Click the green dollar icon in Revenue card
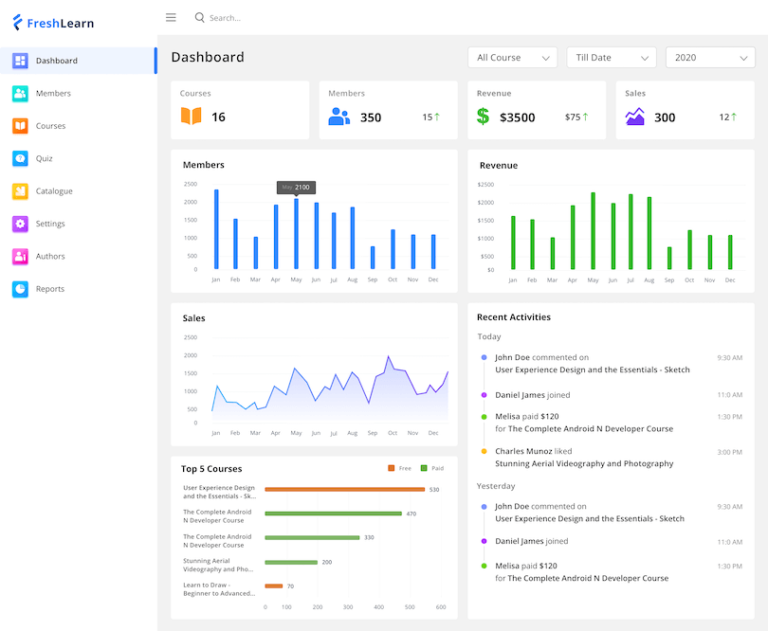Viewport: 768px width, 631px height. [x=483, y=116]
